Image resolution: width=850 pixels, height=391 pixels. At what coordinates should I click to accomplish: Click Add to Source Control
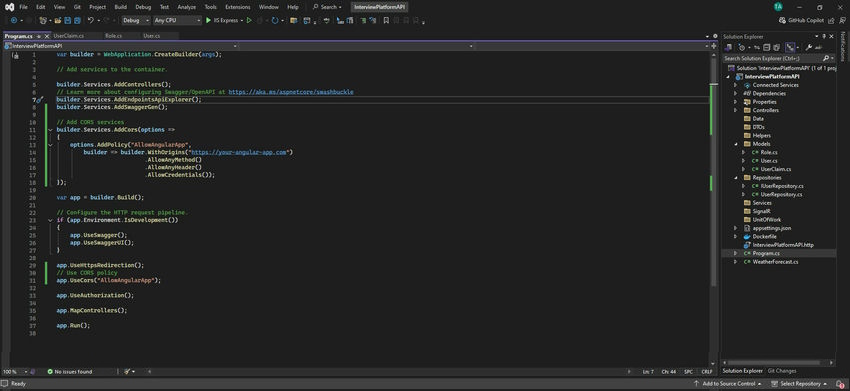coord(729,383)
